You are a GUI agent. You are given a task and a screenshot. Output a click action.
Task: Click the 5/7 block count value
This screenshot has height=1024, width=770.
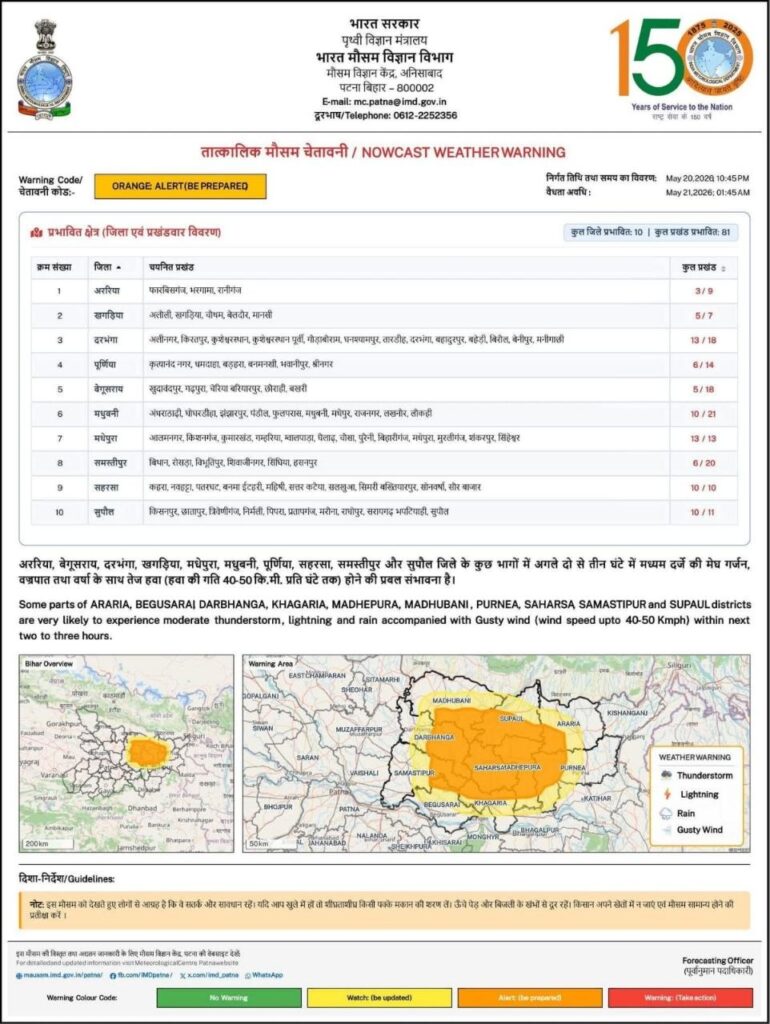coord(703,316)
